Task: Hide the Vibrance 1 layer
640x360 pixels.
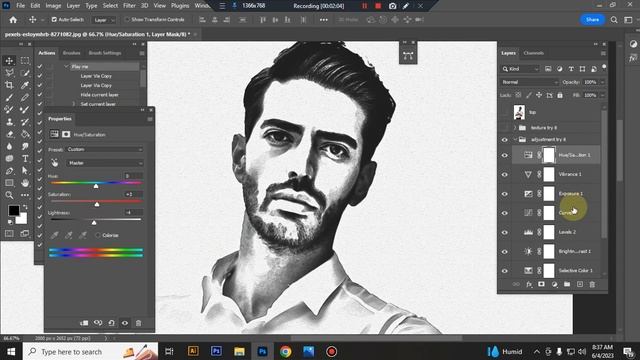Action: [x=504, y=174]
